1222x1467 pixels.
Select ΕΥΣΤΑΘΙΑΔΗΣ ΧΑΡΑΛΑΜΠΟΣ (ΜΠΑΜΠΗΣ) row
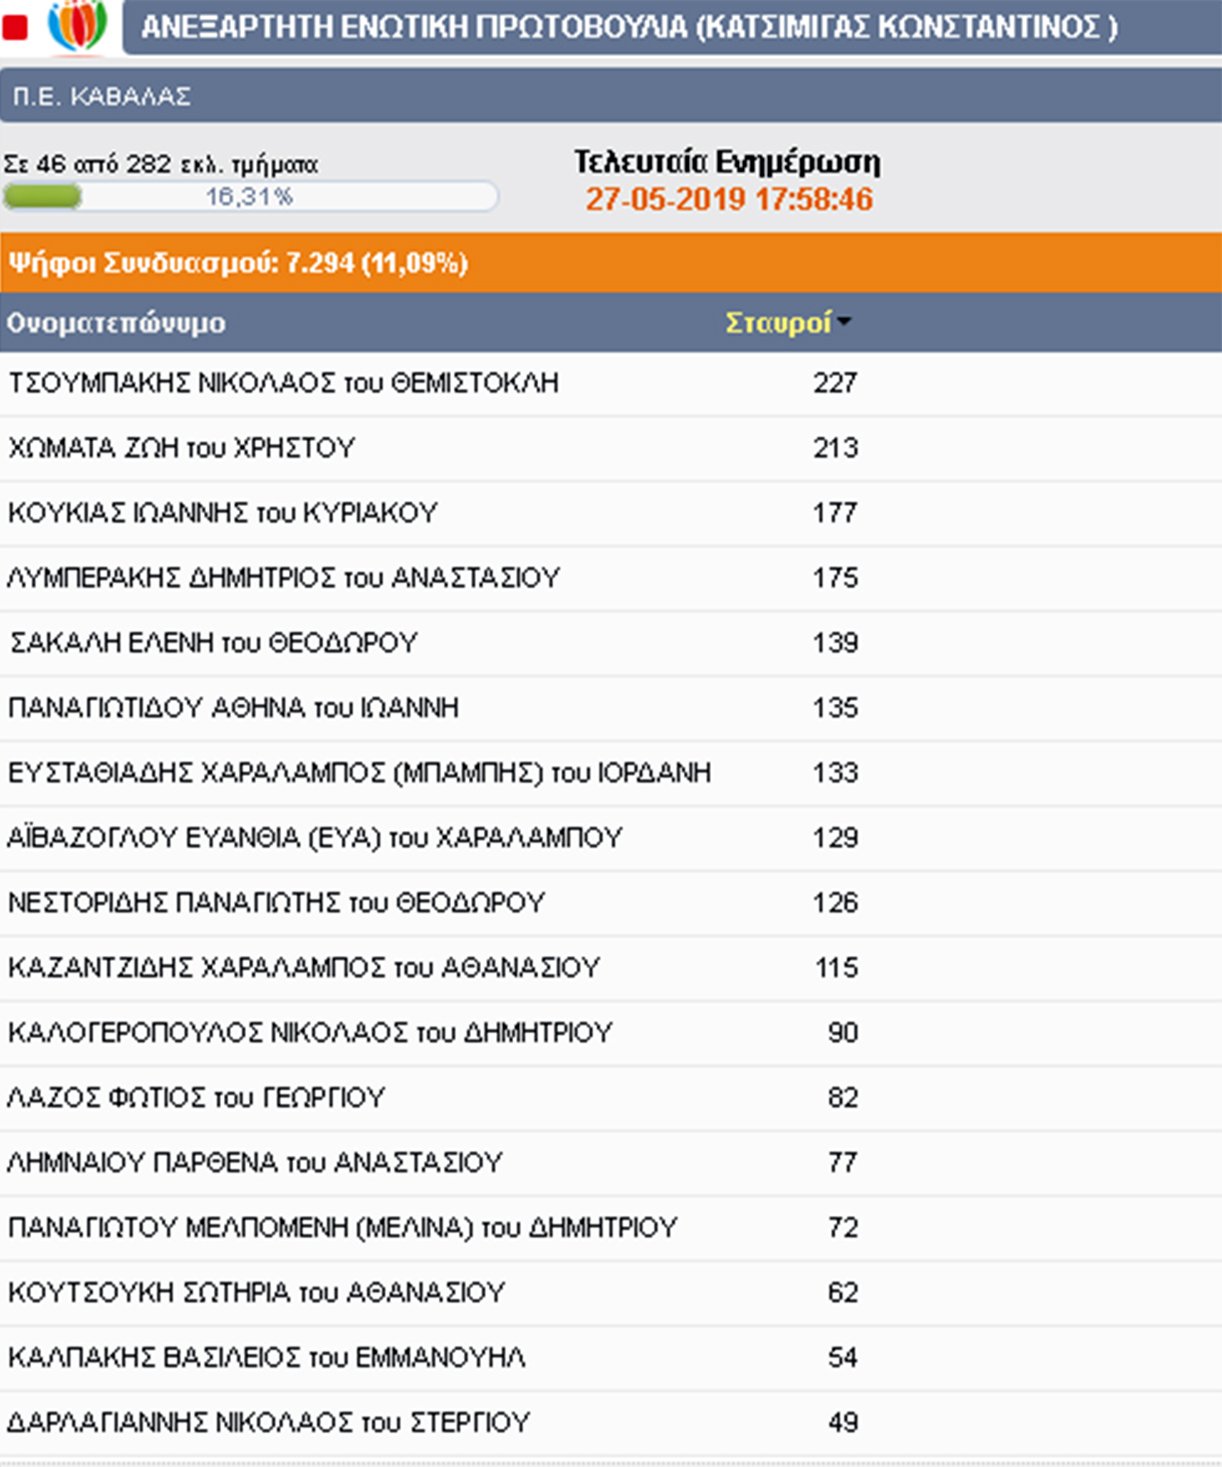point(611,773)
